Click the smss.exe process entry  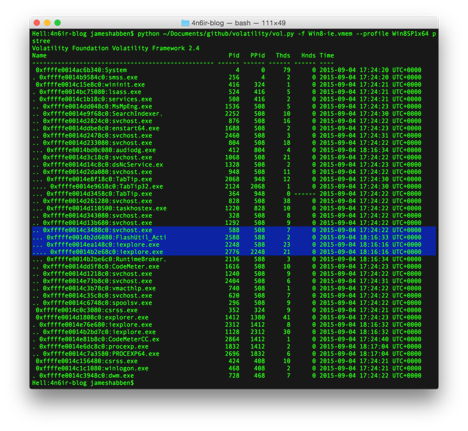point(228,77)
